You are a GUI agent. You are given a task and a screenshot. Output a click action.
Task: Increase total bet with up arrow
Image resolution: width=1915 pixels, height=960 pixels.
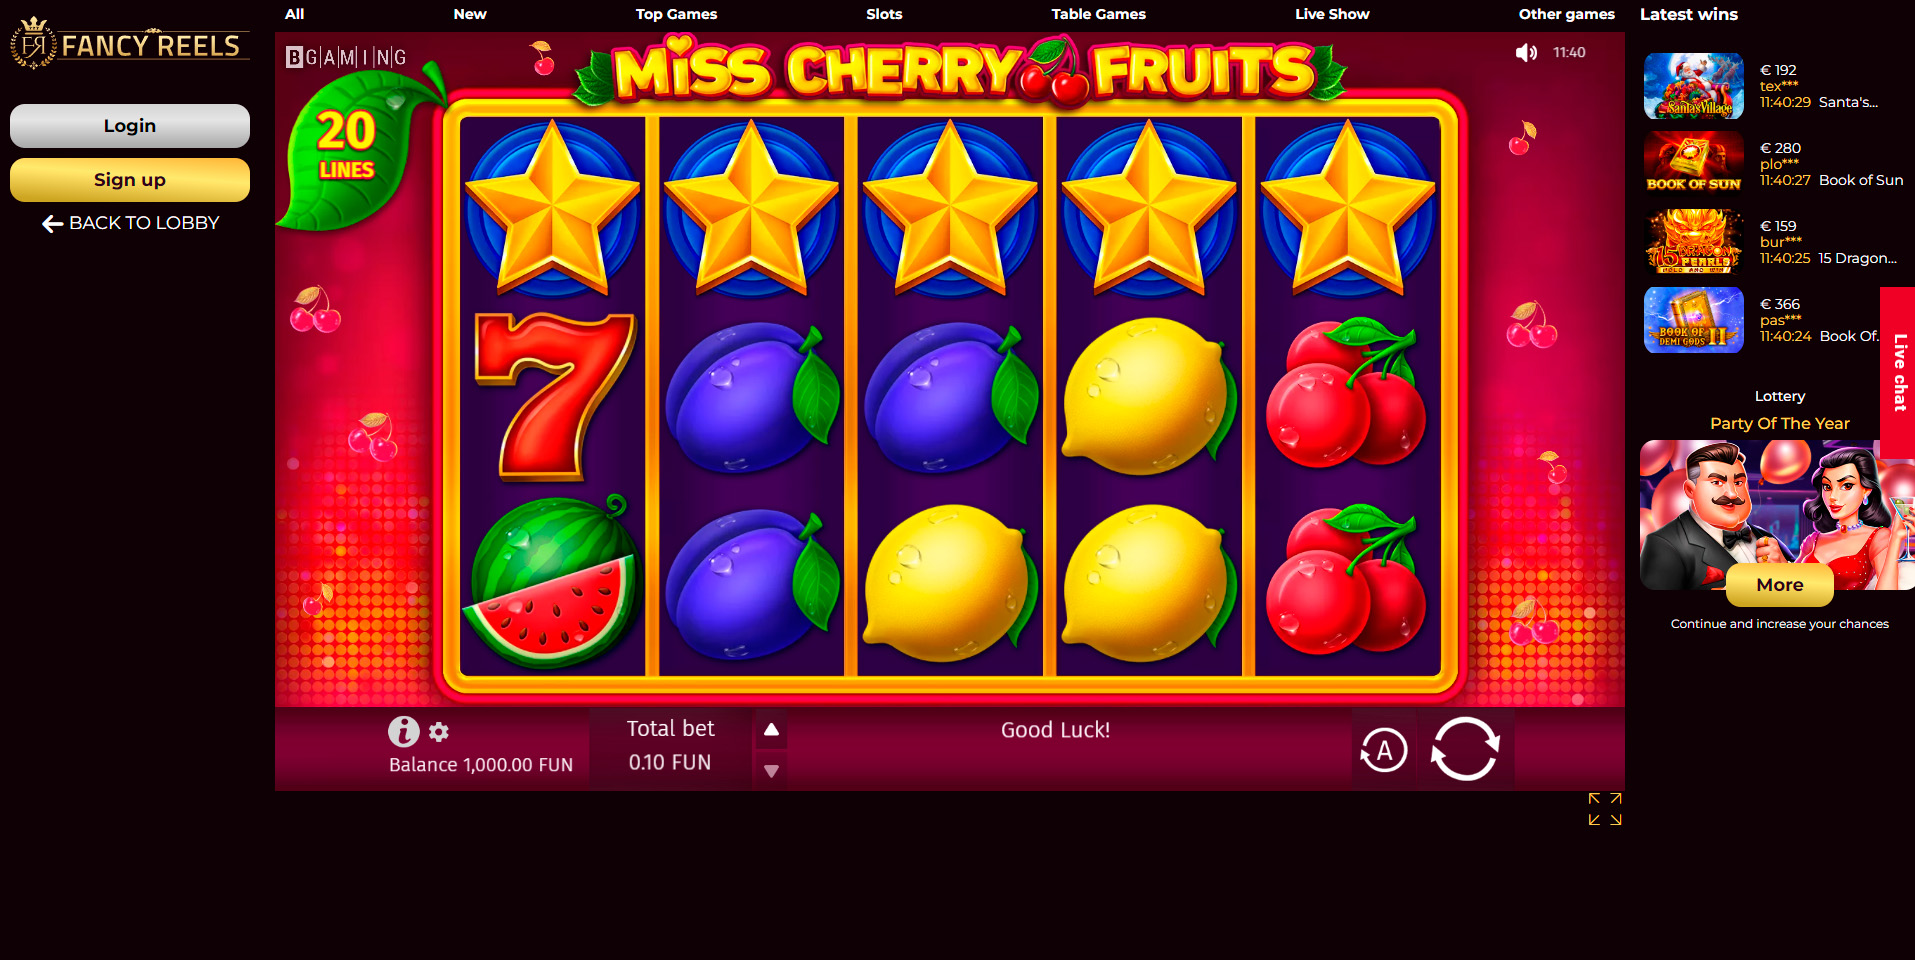(771, 730)
